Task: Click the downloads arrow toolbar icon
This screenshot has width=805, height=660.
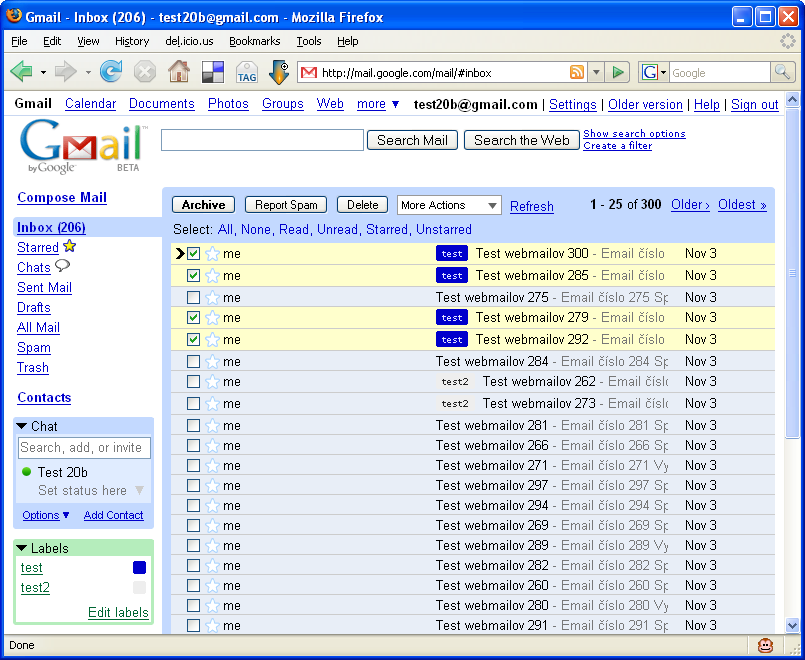Action: click(x=279, y=72)
